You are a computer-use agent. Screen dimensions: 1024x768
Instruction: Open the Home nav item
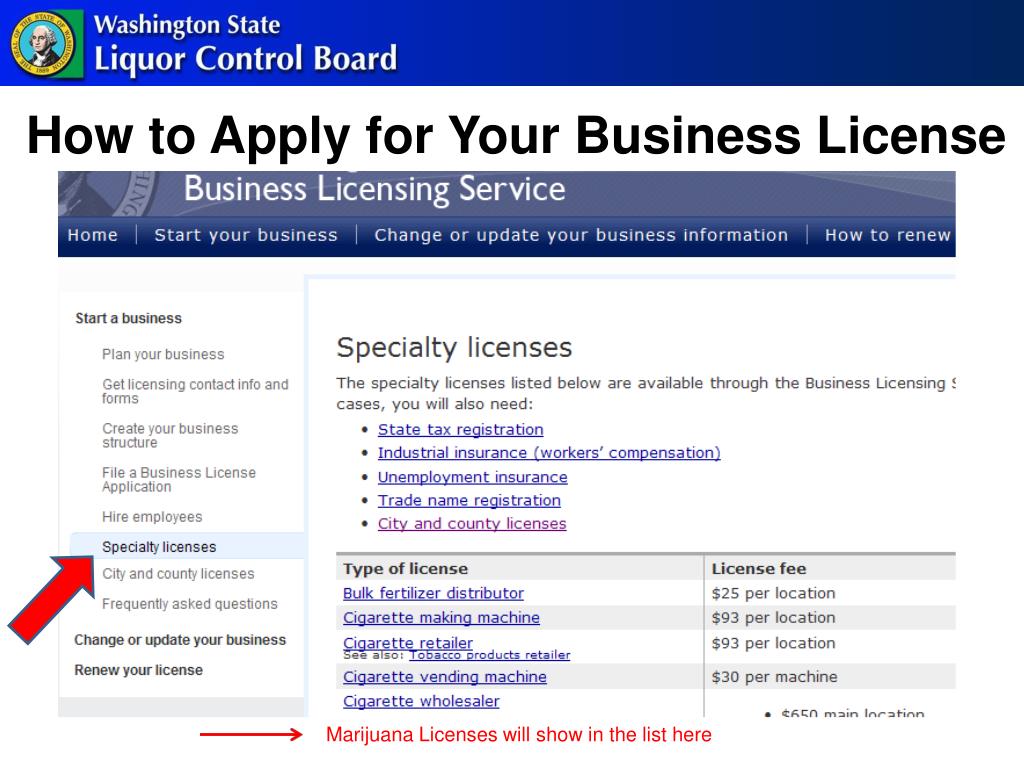tap(93, 235)
